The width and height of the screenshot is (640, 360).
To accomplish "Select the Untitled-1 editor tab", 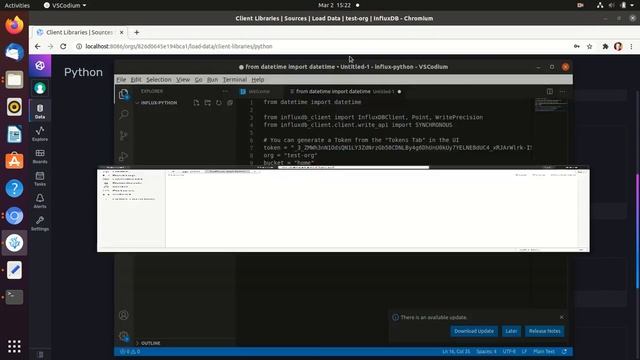I will click(345, 91).
